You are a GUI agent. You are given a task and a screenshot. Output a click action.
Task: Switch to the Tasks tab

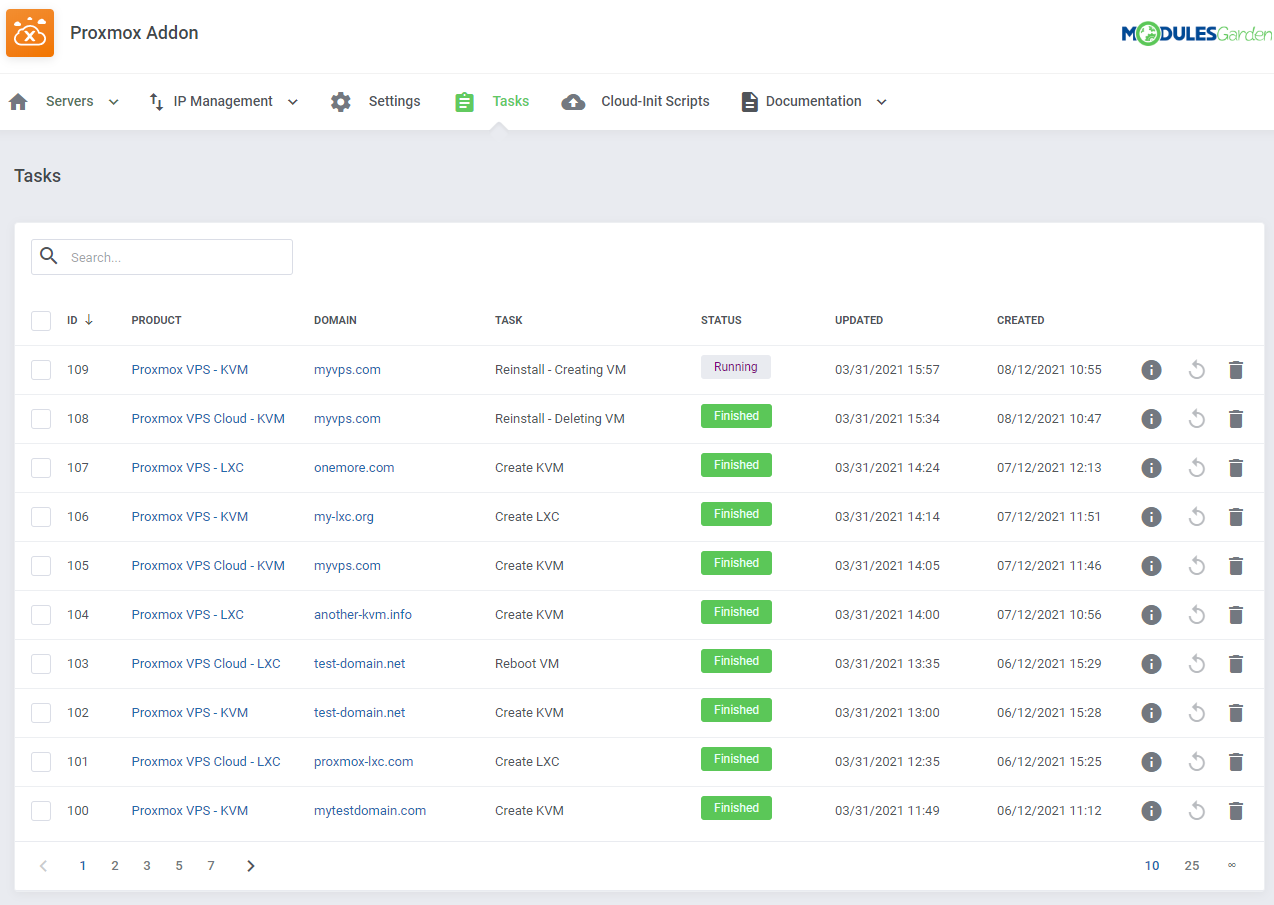point(510,100)
